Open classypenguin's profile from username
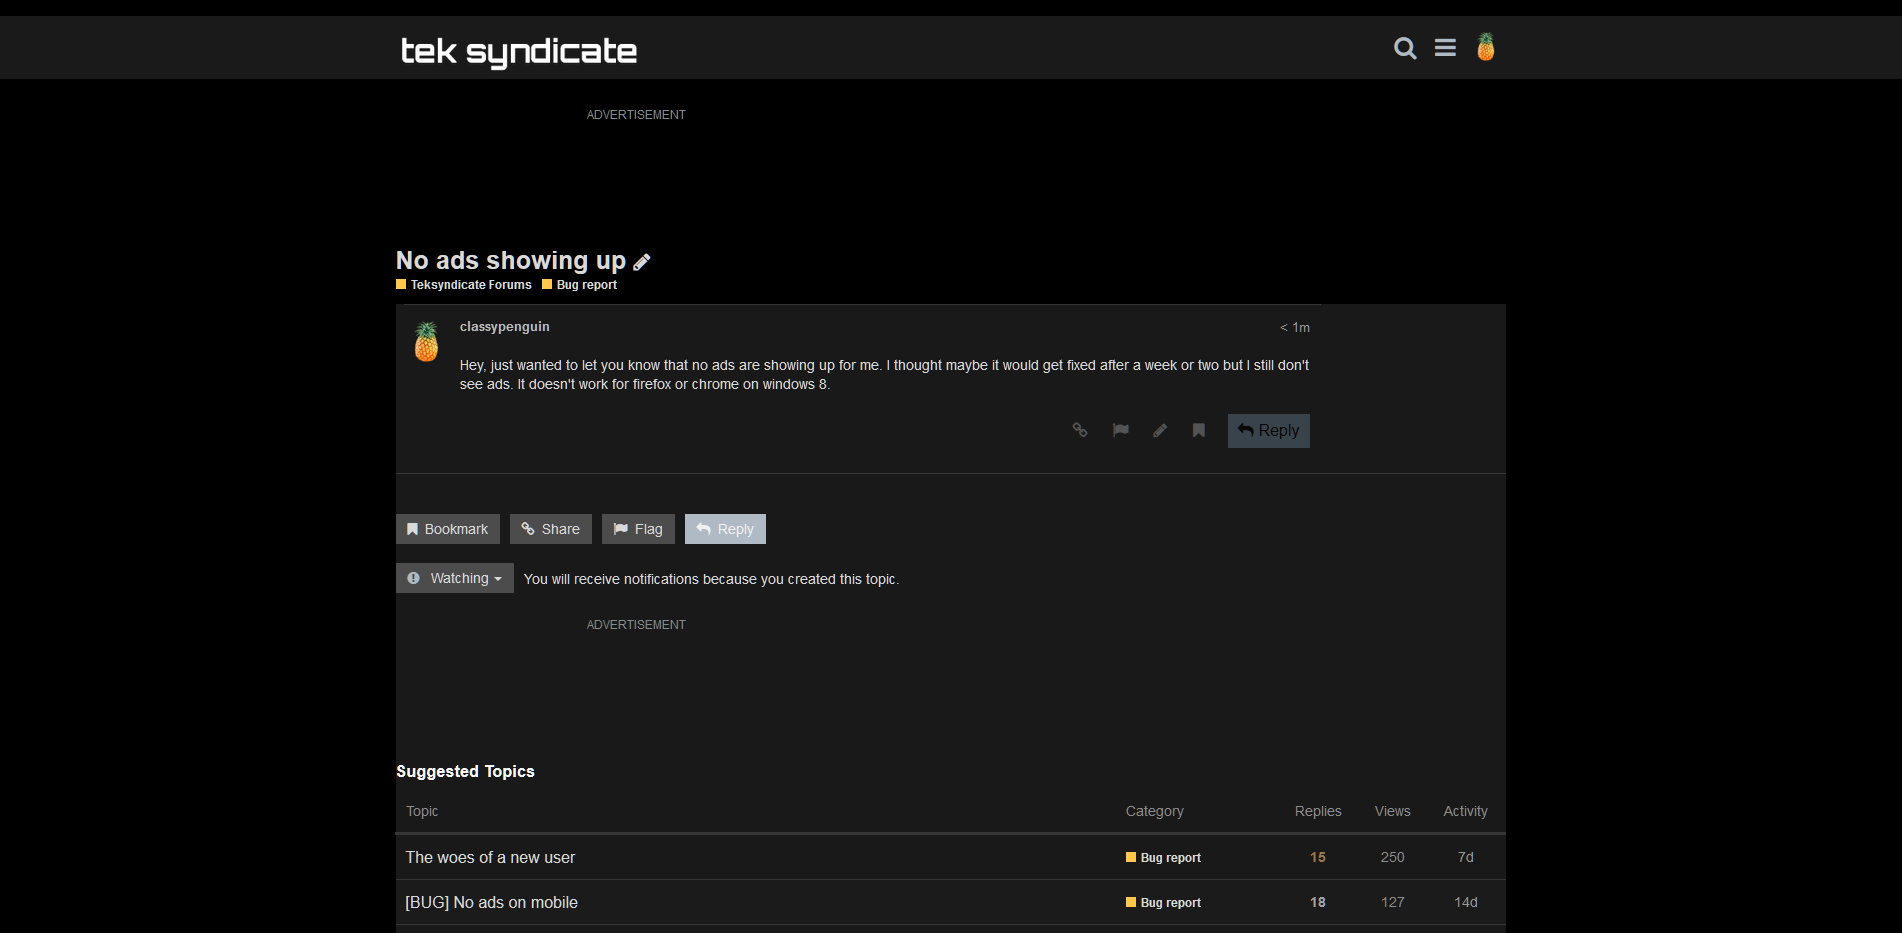Viewport: 1902px width, 933px height. [x=504, y=327]
